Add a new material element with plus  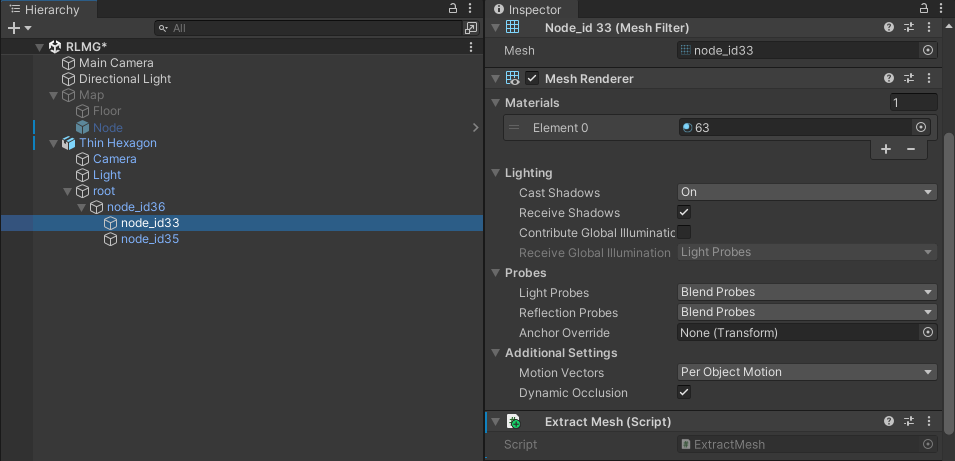[x=886, y=149]
